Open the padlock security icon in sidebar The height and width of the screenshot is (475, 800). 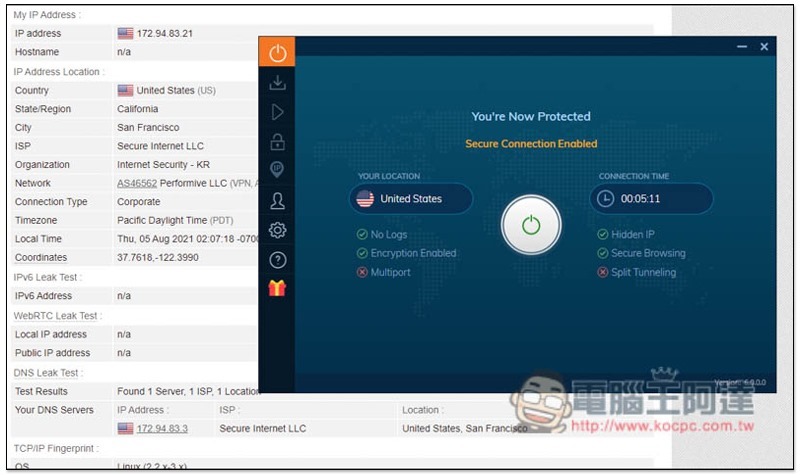pos(277,142)
